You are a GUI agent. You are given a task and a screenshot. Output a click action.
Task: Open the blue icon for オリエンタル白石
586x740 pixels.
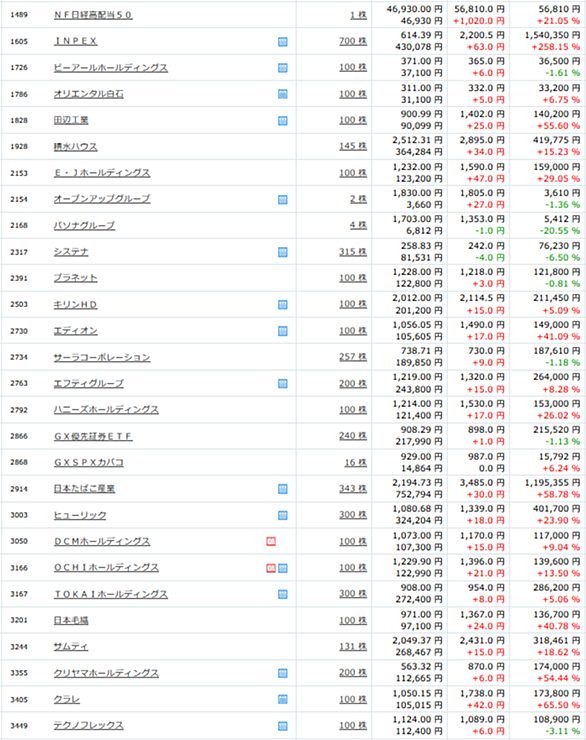point(283,94)
